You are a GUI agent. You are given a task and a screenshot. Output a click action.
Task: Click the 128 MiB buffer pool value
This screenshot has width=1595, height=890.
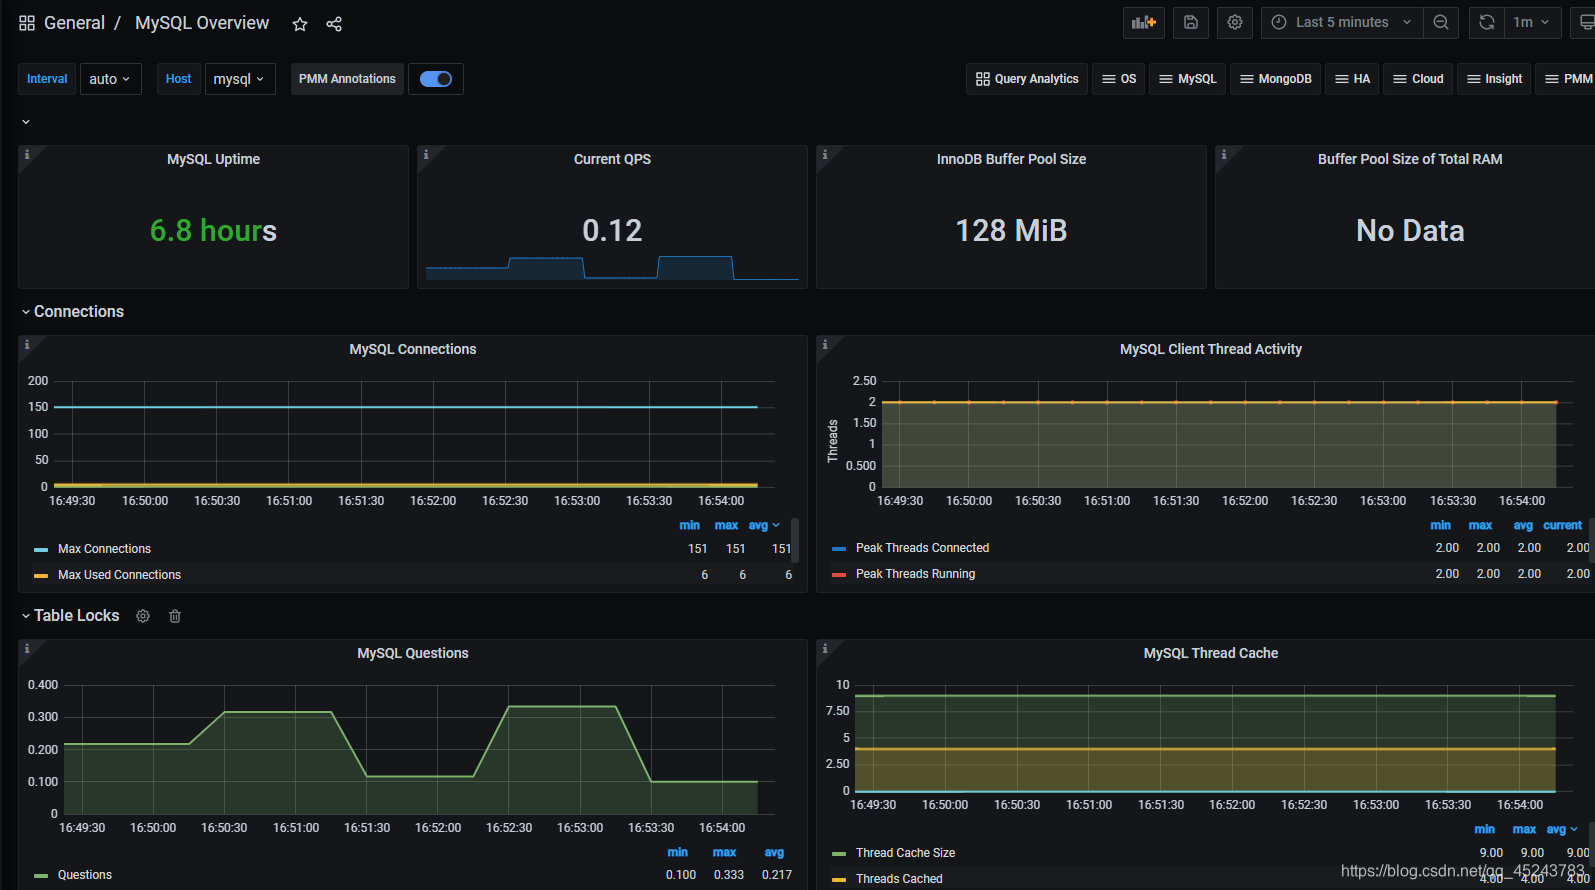tap(1011, 231)
